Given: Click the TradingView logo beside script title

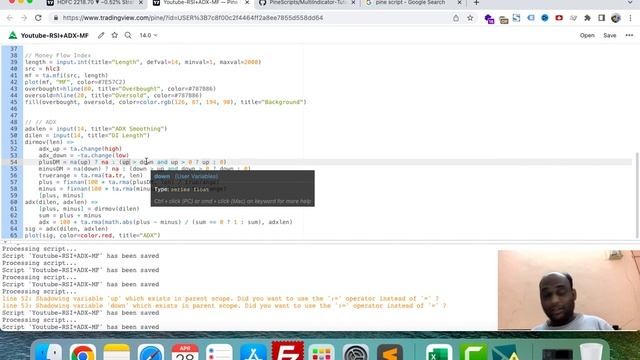Looking at the screenshot, I should [x=13, y=36].
